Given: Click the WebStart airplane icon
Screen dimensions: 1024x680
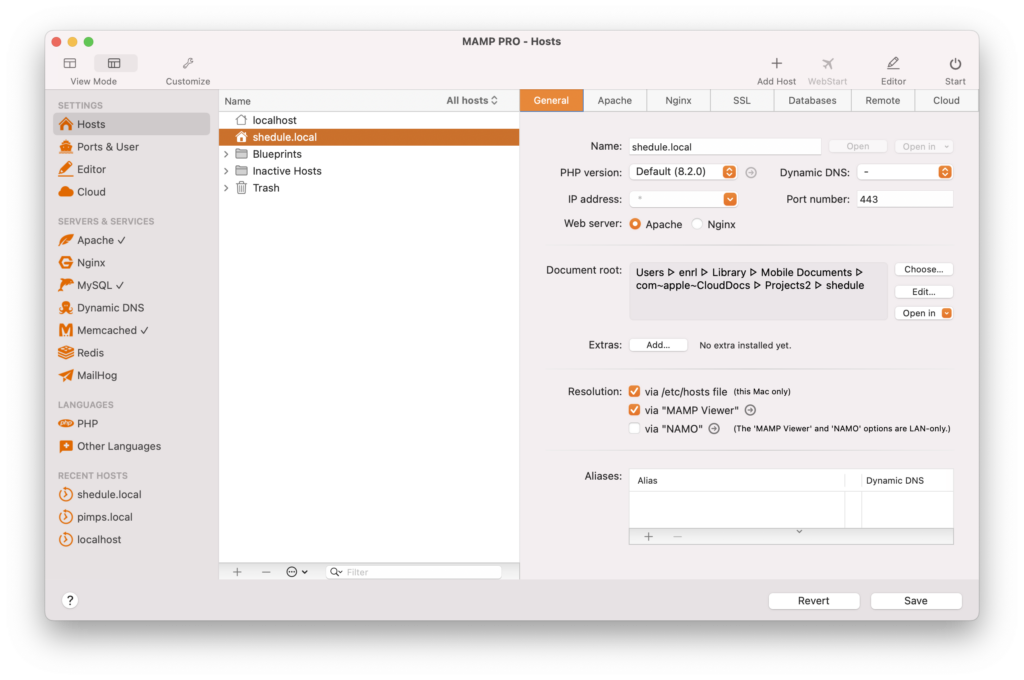Looking at the screenshot, I should click(x=827, y=63).
